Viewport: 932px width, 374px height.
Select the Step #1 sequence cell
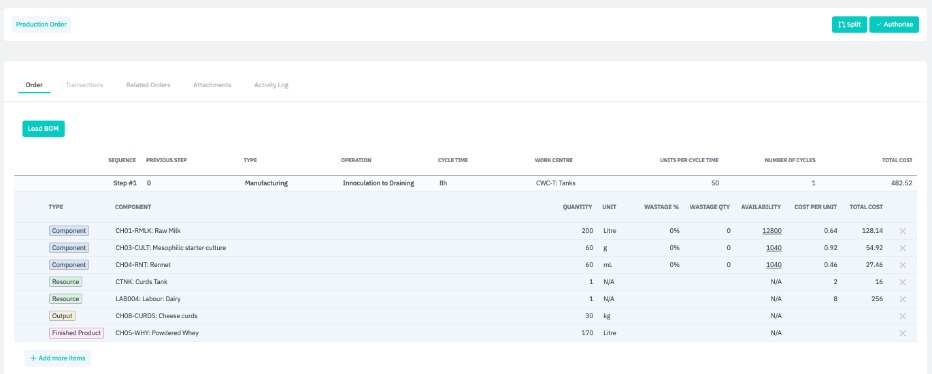click(125, 183)
